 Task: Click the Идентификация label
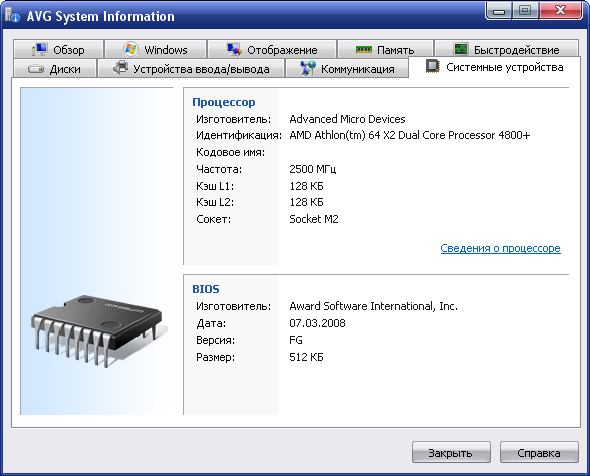(x=239, y=135)
